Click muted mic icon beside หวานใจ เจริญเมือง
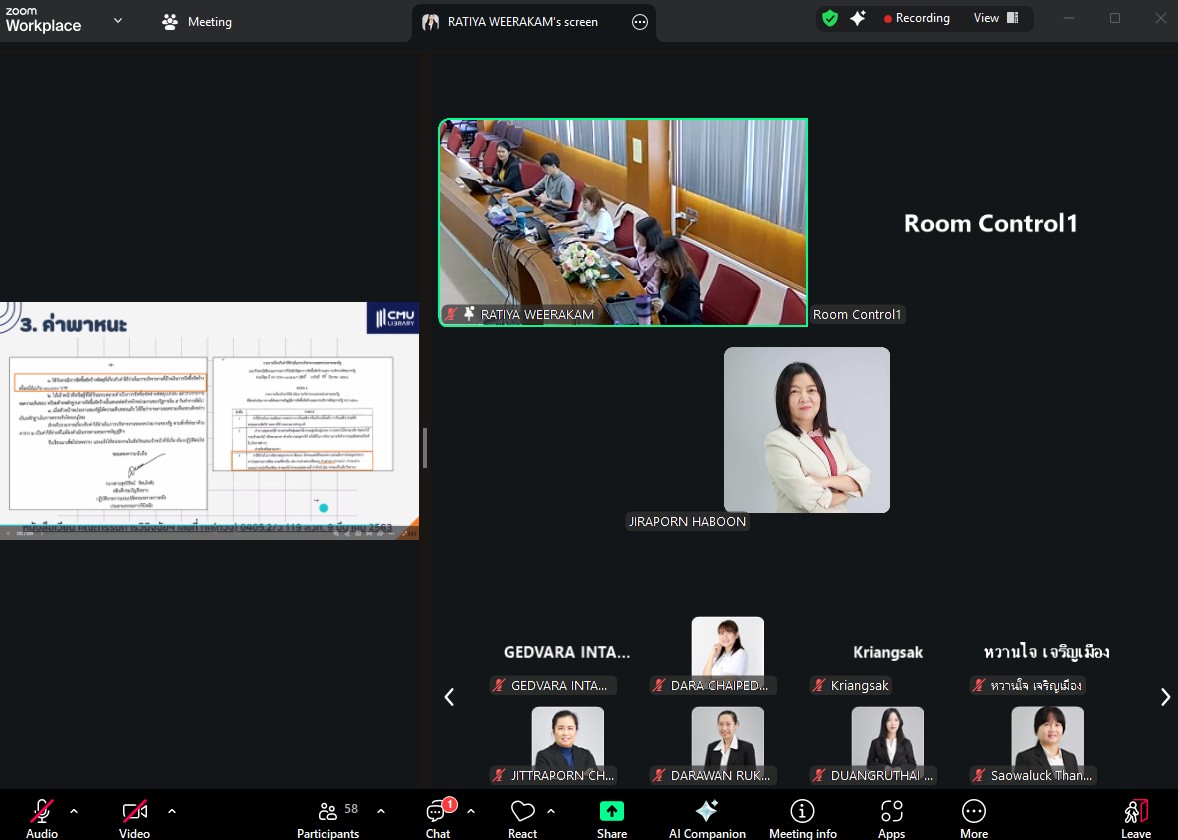Image resolution: width=1178 pixels, height=840 pixels. tap(979, 685)
